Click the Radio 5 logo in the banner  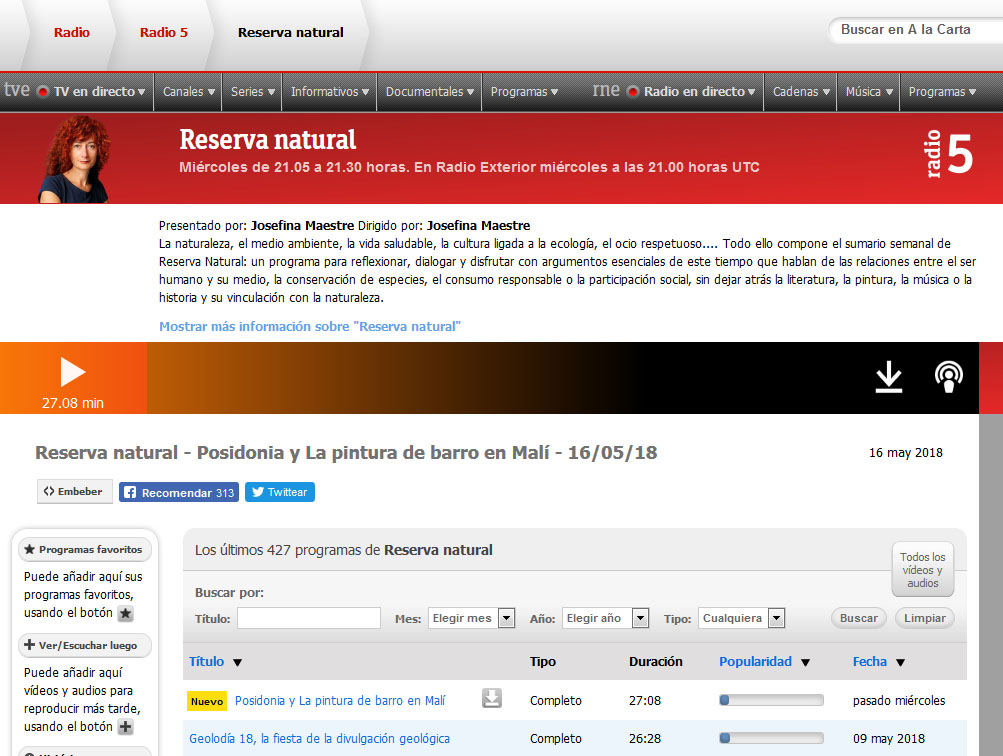[949, 154]
